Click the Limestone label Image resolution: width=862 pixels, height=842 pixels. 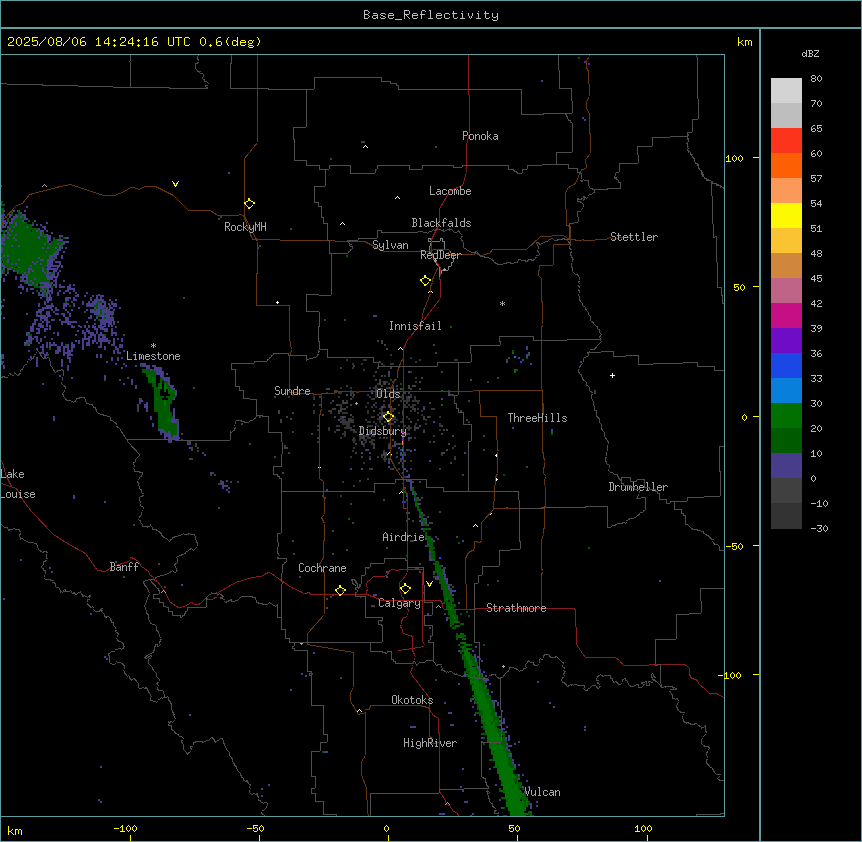[x=153, y=356]
